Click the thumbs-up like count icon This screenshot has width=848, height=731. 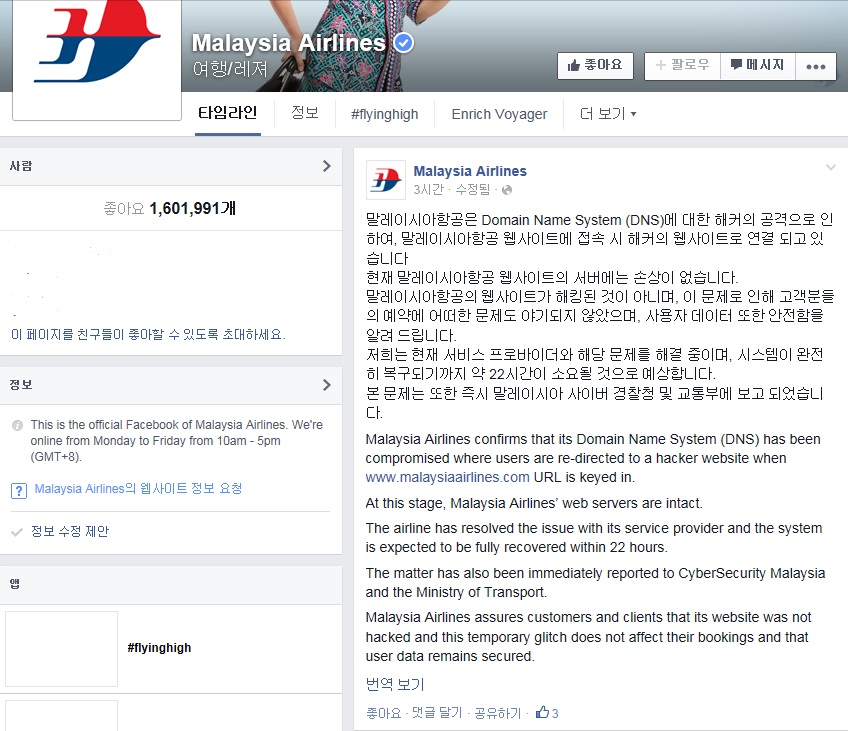pyautogui.click(x=542, y=712)
